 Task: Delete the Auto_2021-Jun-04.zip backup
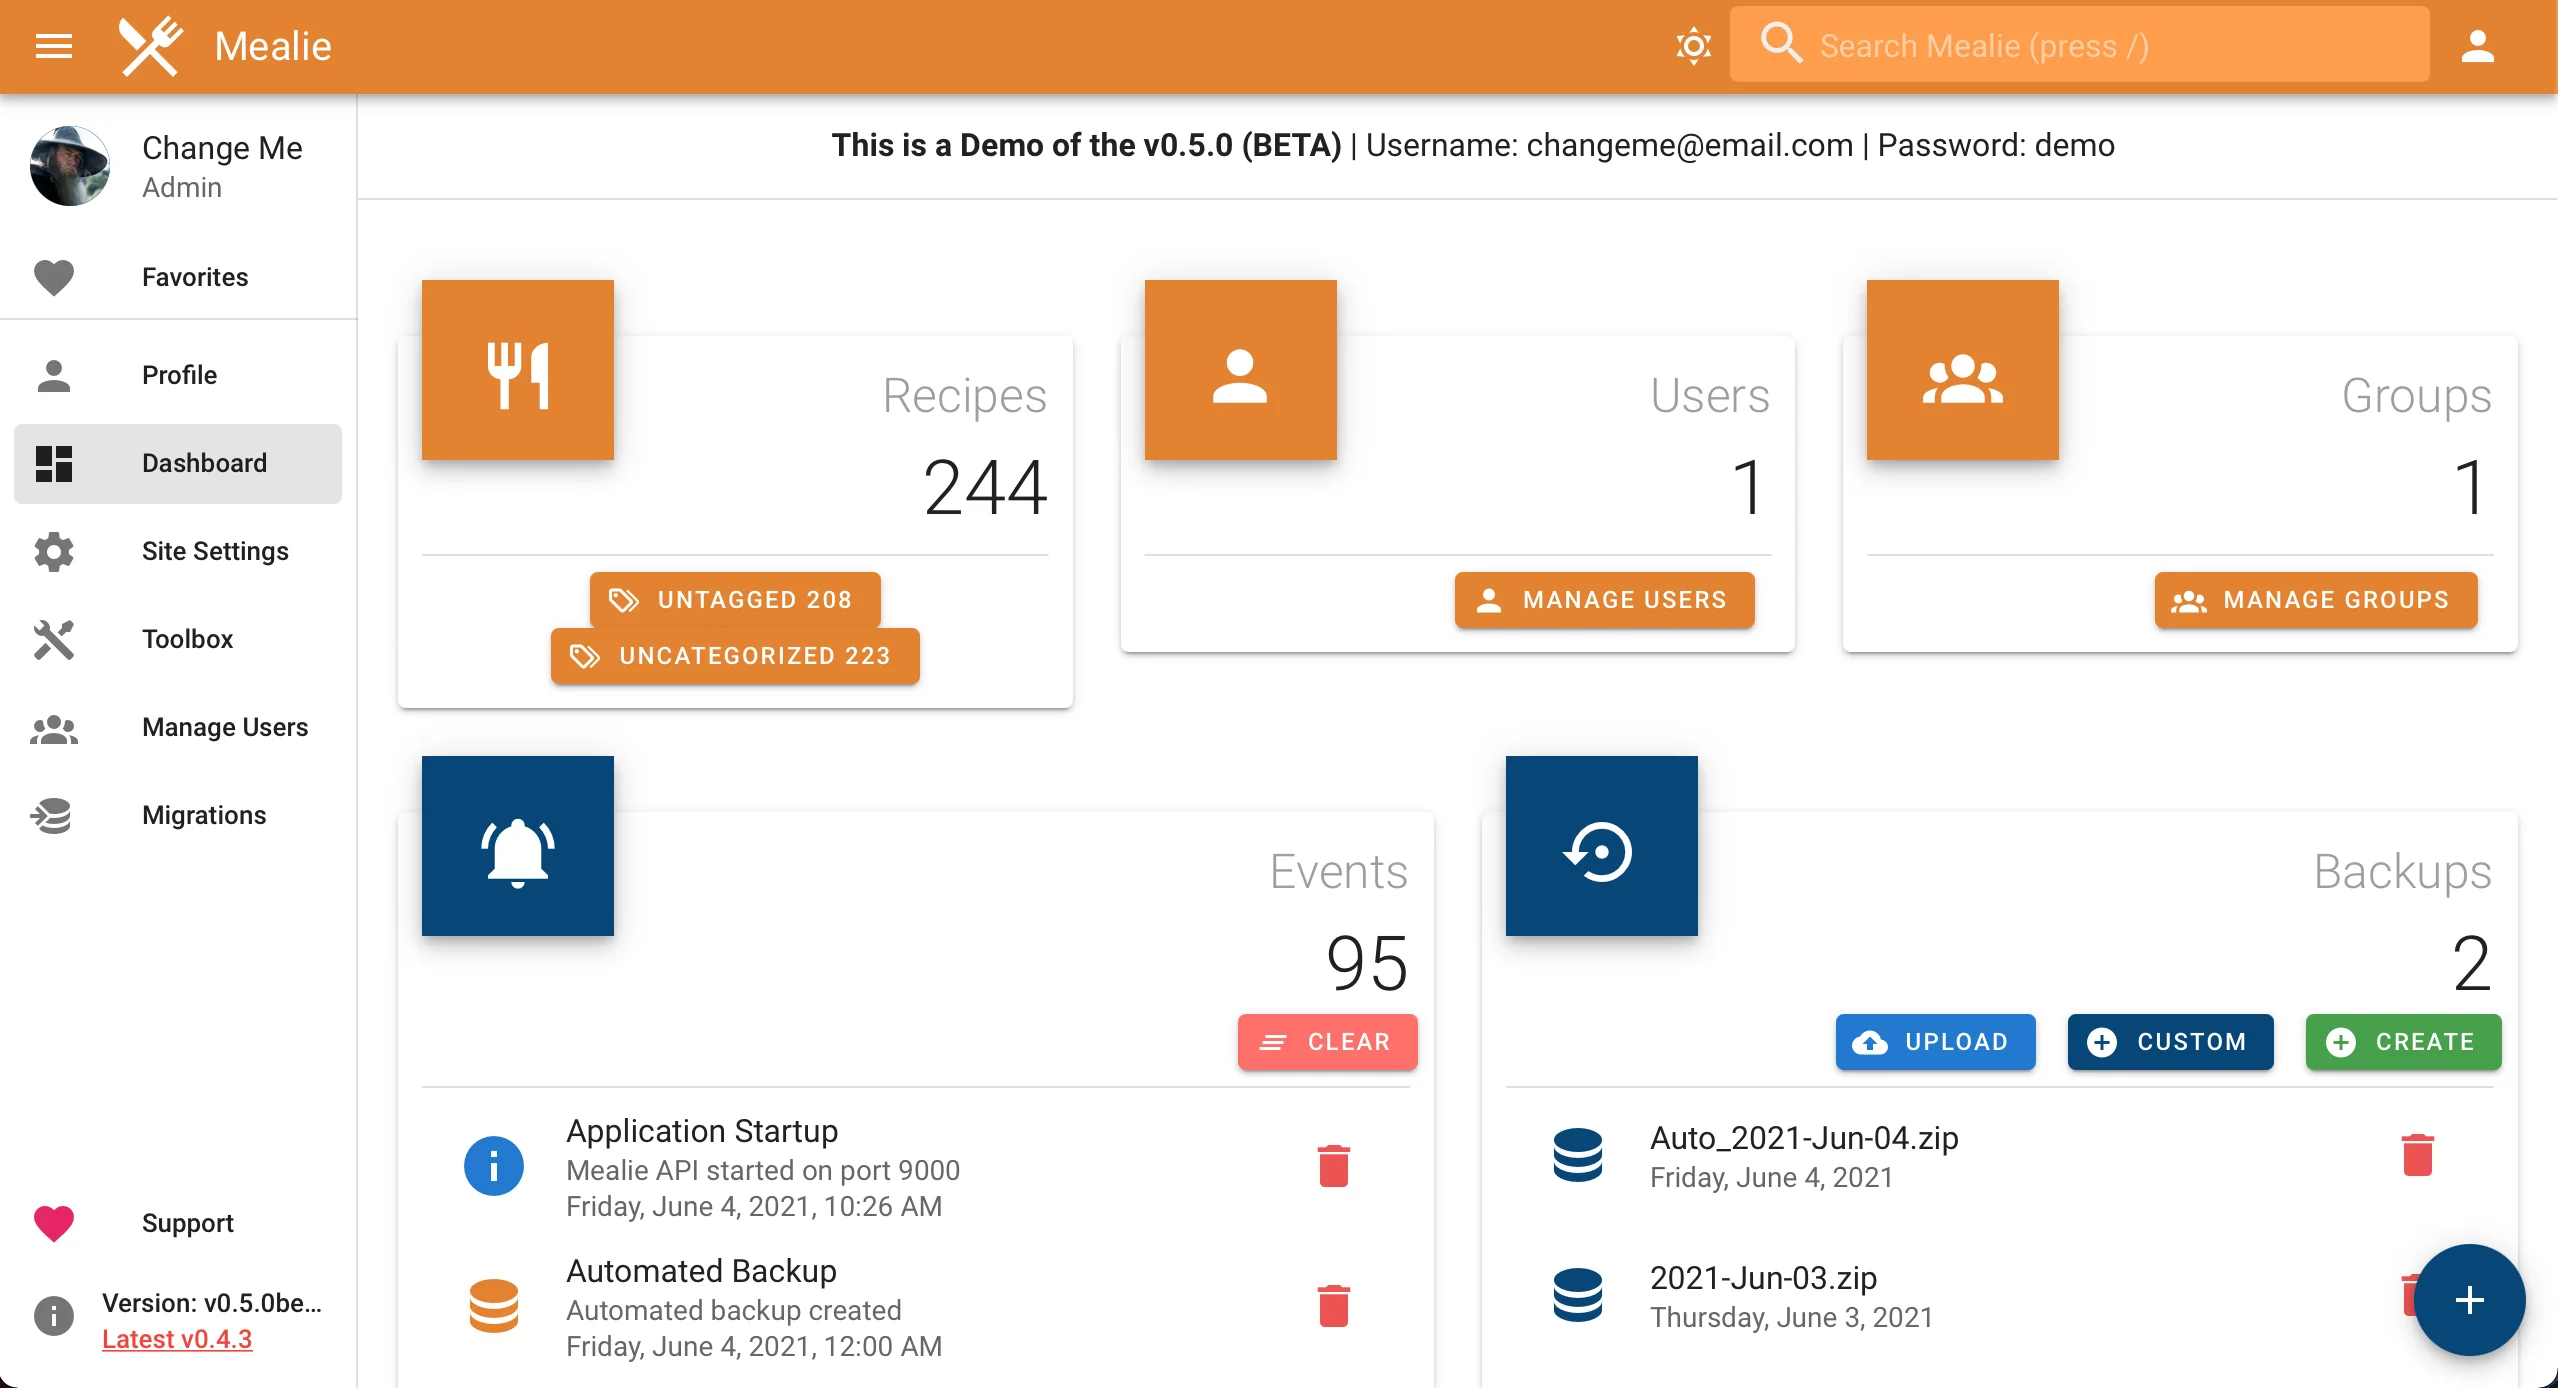2417,1155
